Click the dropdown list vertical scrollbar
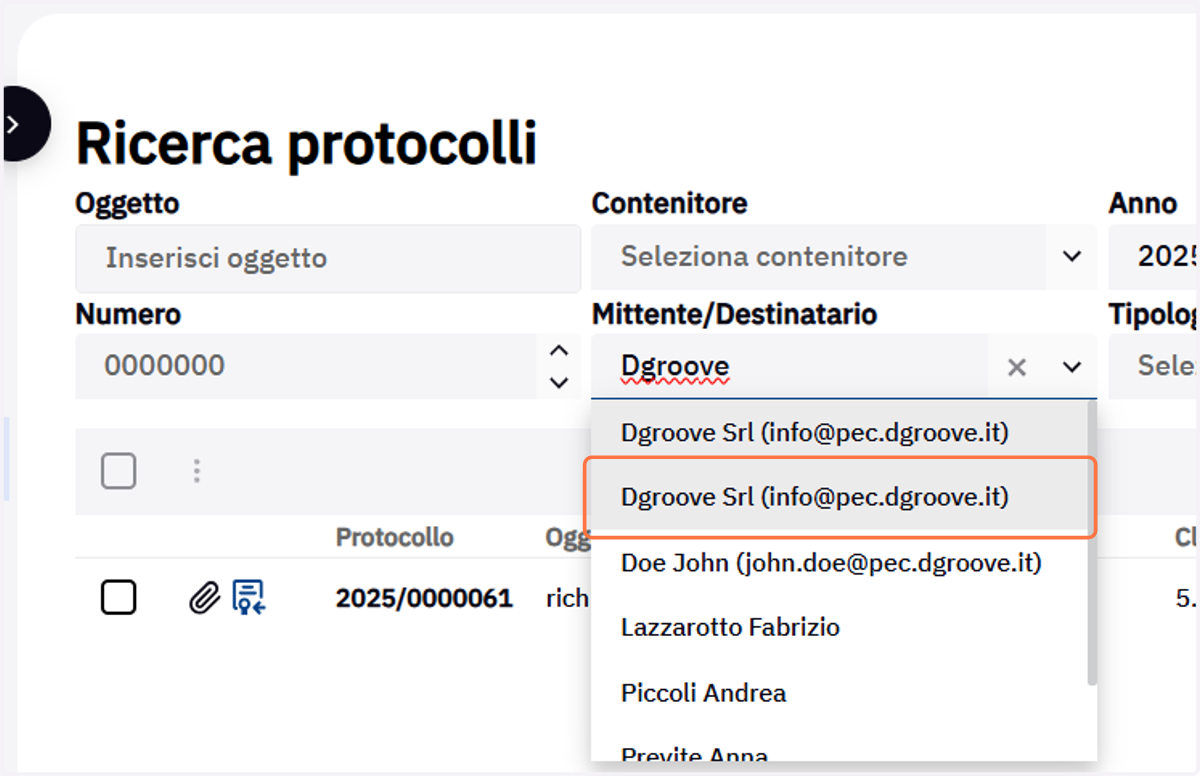This screenshot has width=1200, height=776. [x=1092, y=543]
